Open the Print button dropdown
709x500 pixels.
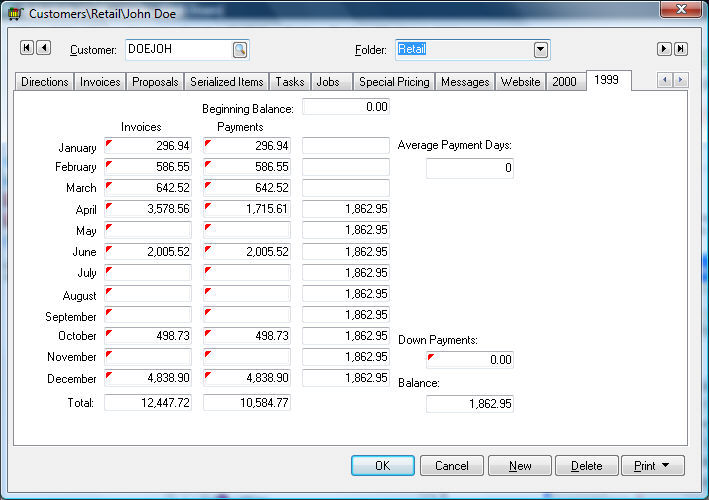[x=654, y=465]
